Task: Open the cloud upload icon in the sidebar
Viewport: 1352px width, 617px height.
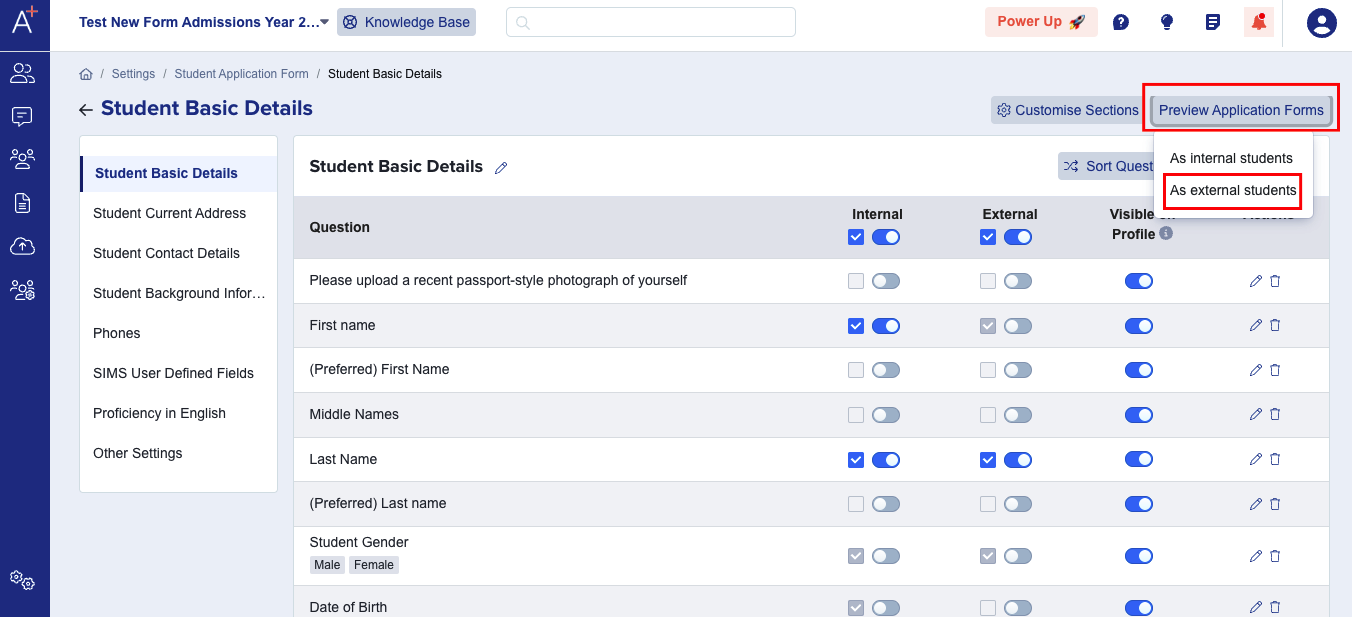Action: point(22,246)
